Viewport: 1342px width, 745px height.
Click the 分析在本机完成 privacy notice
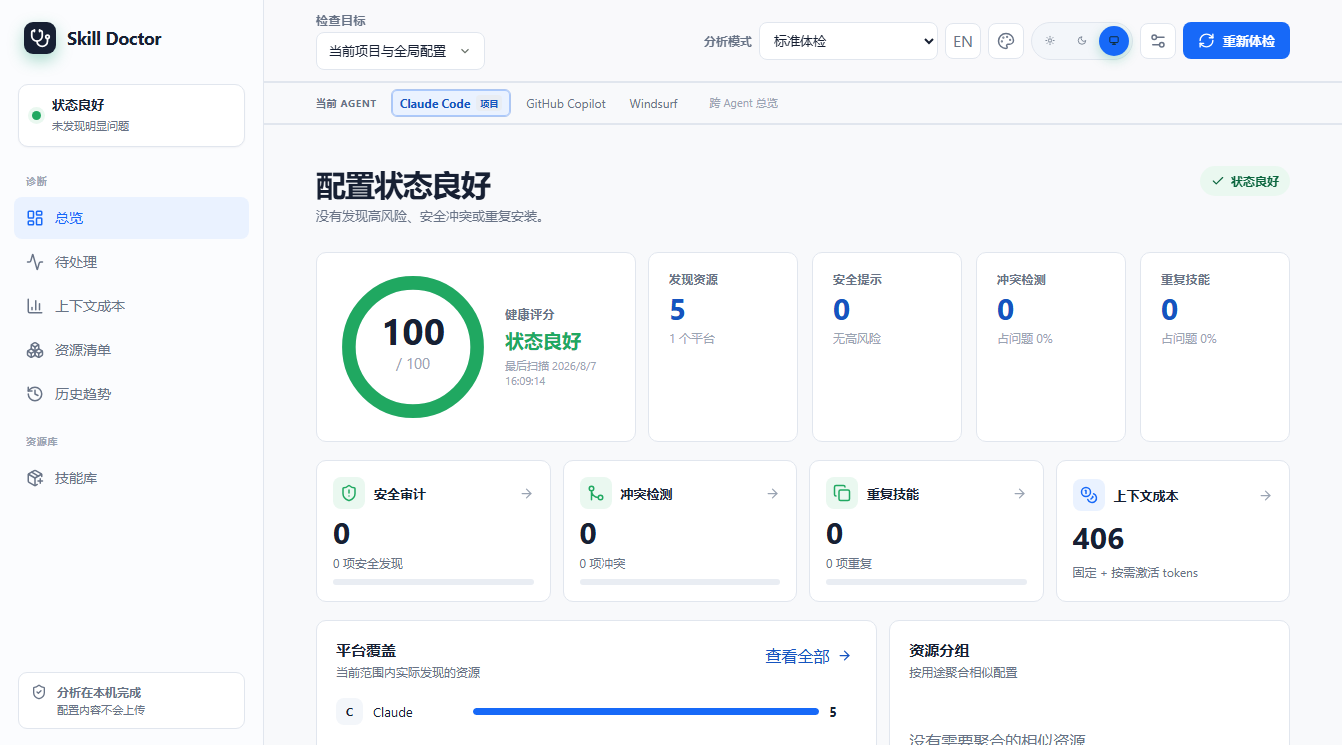coord(131,700)
